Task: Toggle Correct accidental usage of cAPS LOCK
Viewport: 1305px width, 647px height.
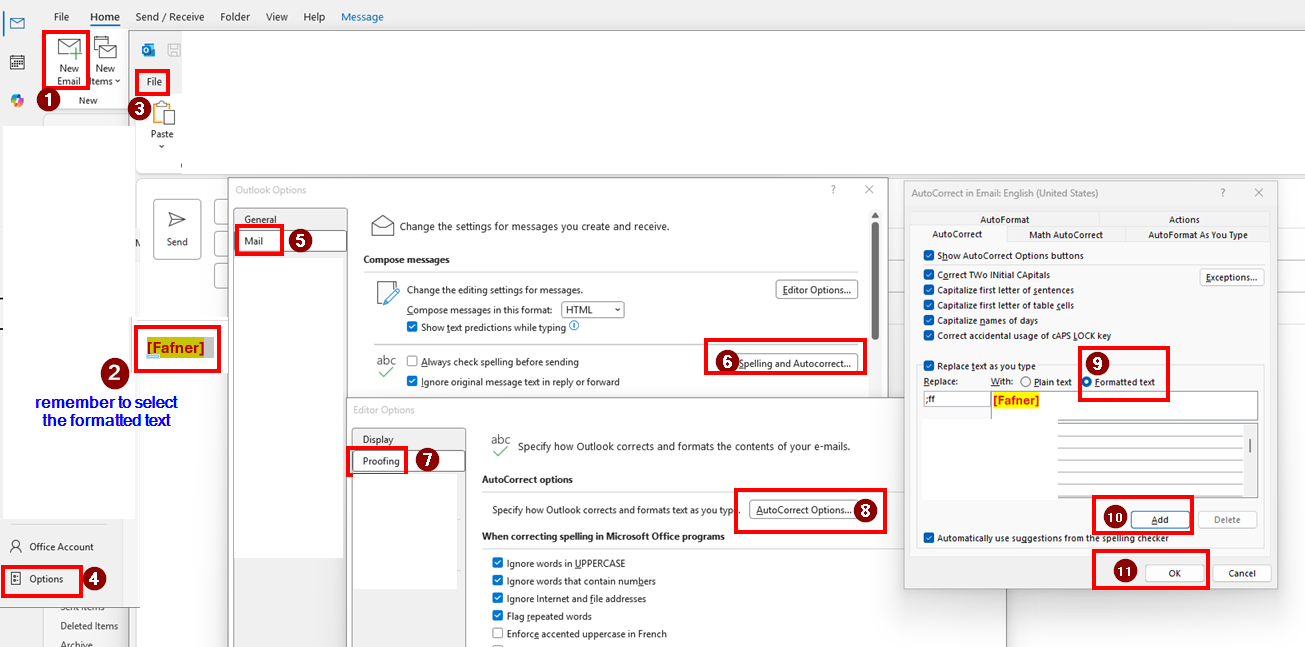Action: click(930, 336)
